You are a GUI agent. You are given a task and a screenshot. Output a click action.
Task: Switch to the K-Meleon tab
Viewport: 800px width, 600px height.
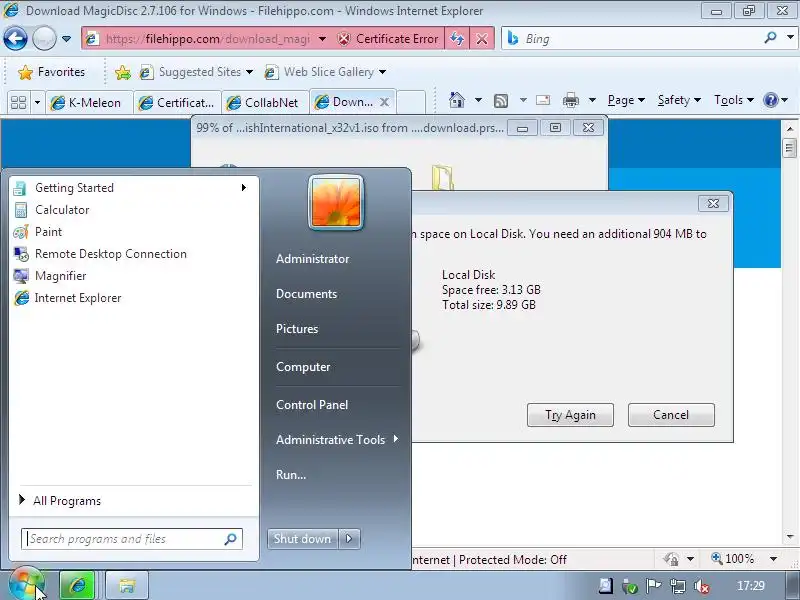pyautogui.click(x=89, y=103)
